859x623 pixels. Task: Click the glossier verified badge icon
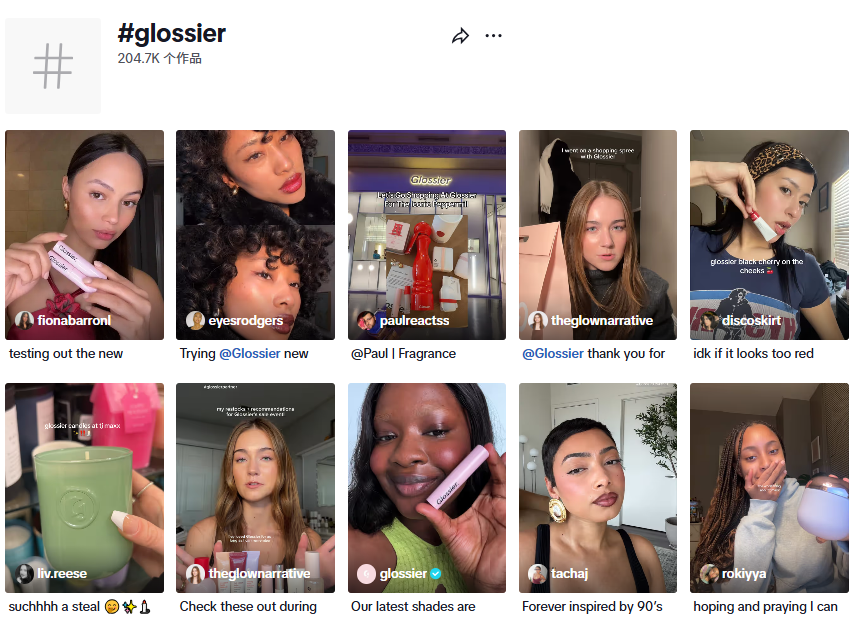point(436,574)
